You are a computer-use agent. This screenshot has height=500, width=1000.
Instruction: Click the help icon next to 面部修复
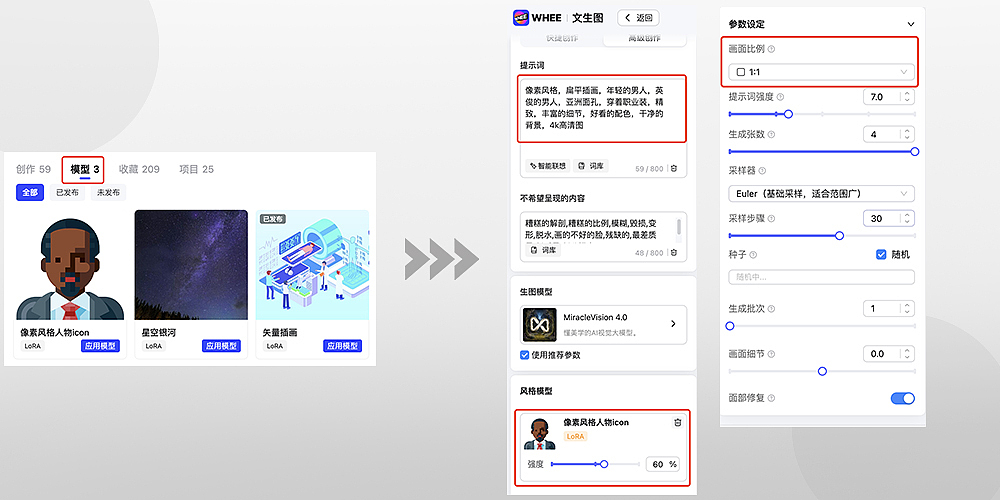771,399
